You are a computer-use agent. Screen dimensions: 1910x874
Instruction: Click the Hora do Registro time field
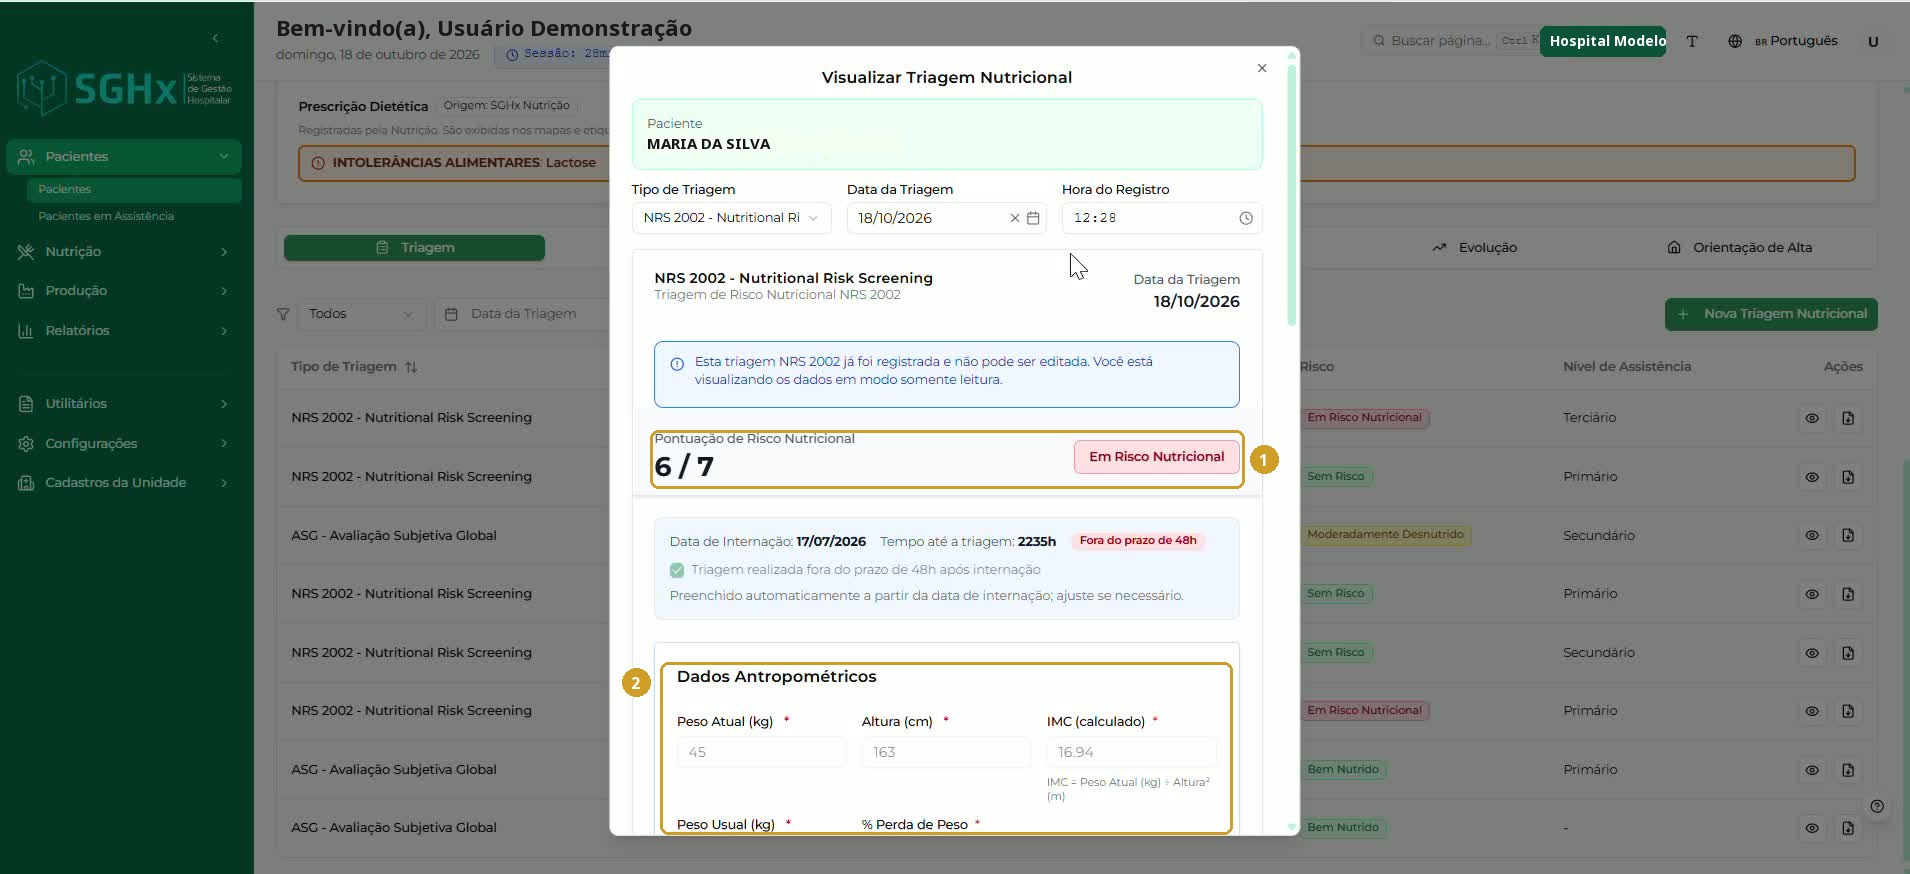(x=1161, y=218)
